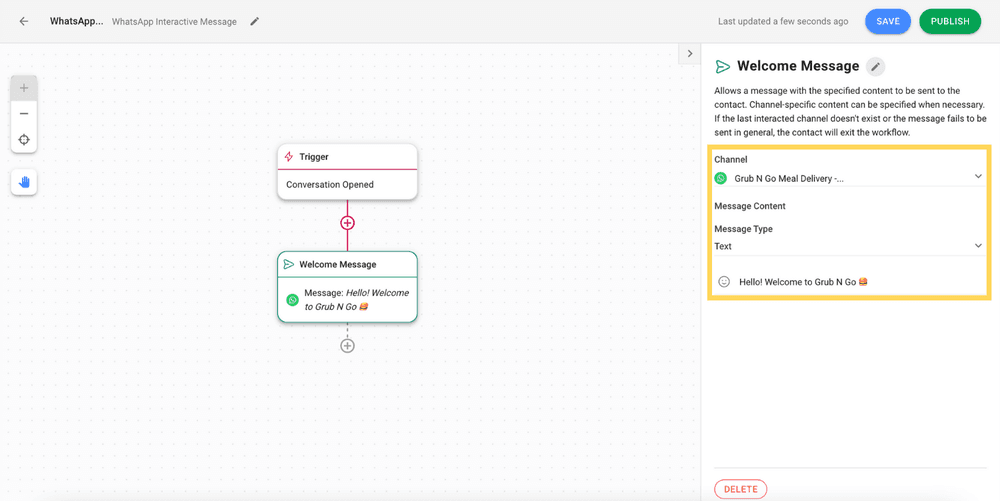Select the Welcome Message node
This screenshot has width=1000, height=501.
tap(347, 287)
